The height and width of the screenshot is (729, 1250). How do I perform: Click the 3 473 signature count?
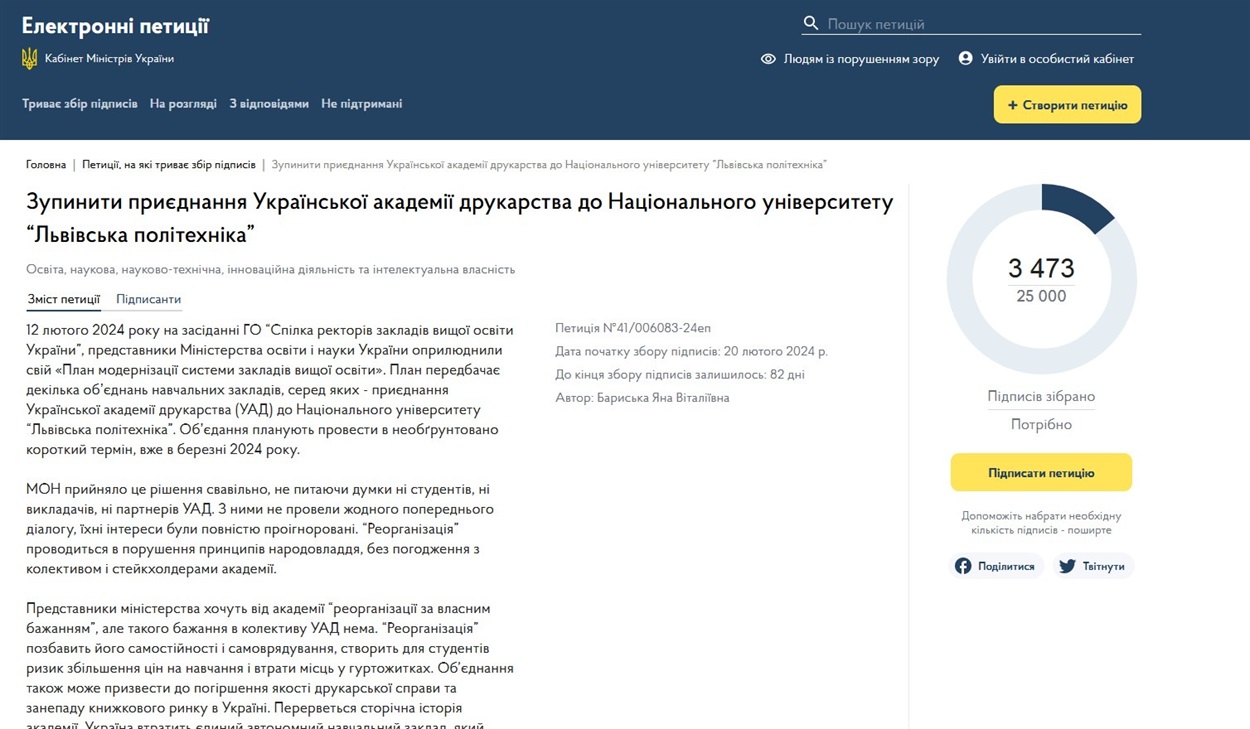1041,268
